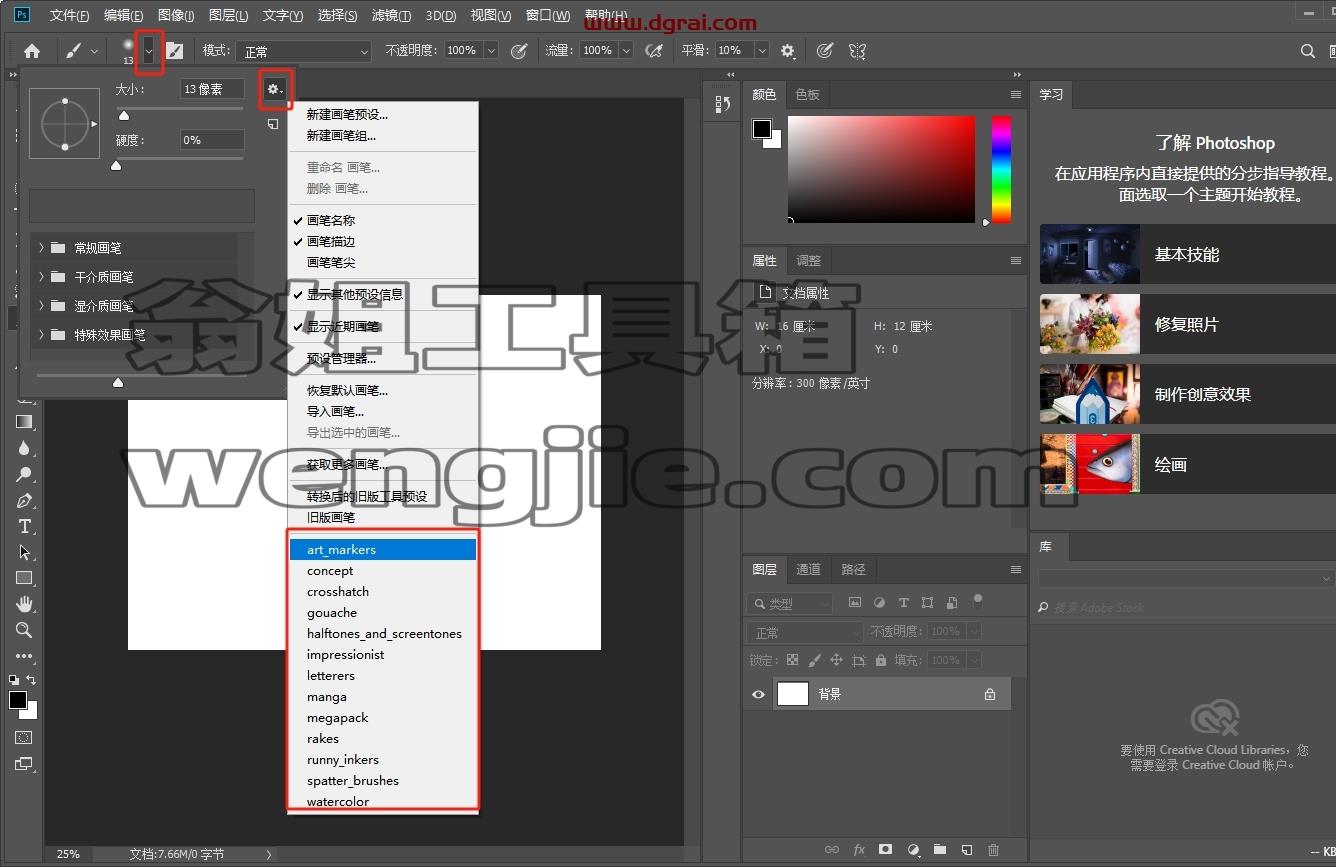Open the 模式 blend mode dropdown

[304, 51]
